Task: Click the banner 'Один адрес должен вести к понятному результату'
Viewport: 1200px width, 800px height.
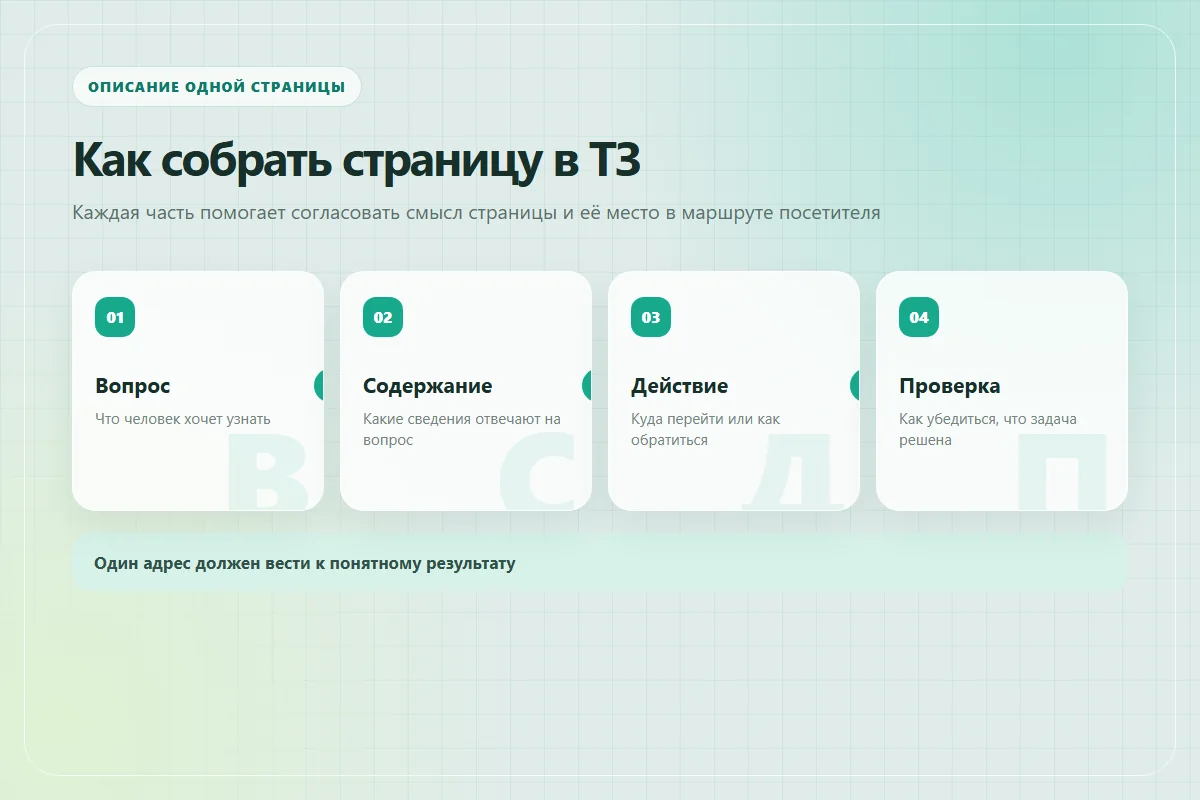Action: click(x=600, y=563)
